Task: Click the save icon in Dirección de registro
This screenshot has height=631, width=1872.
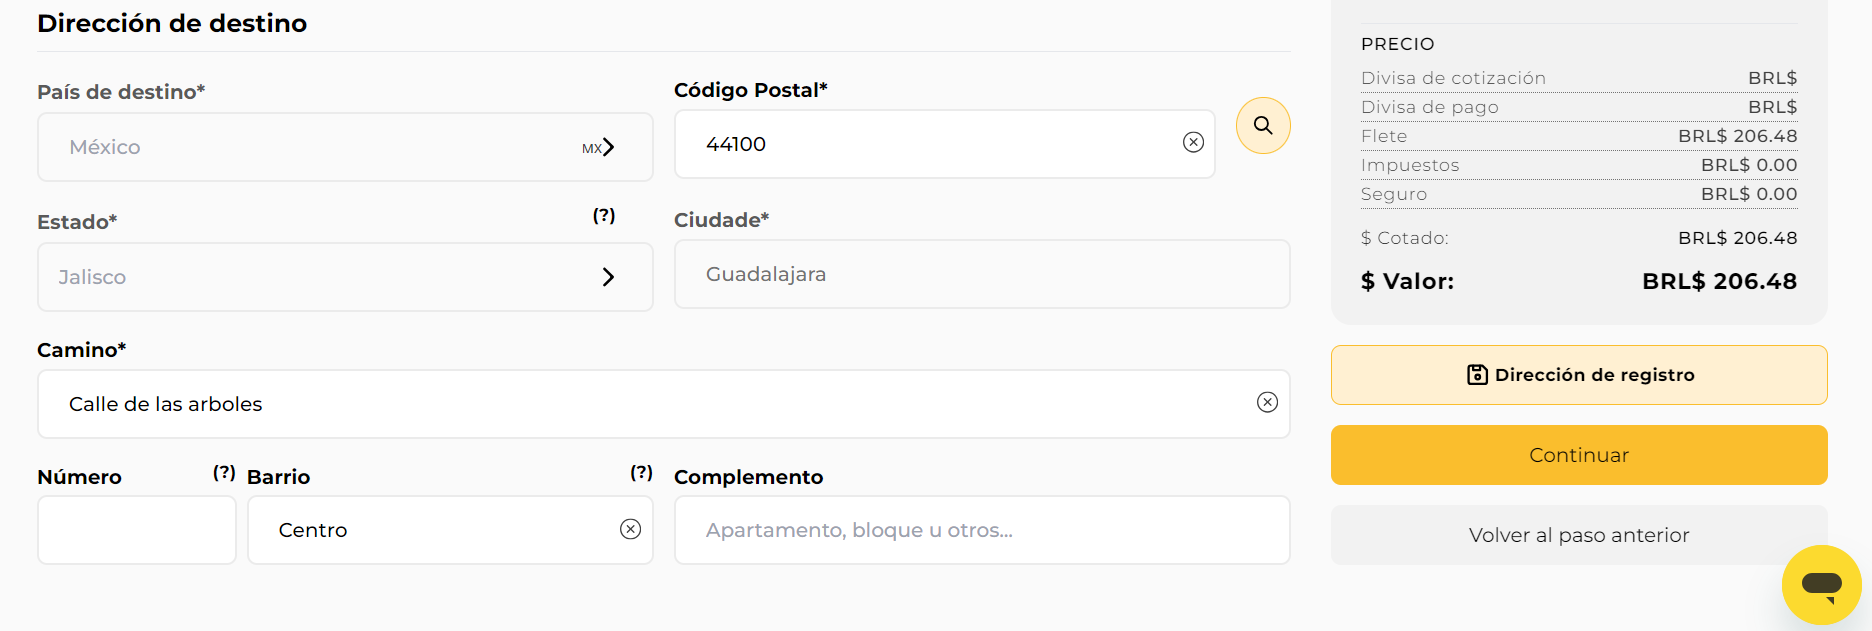Action: [x=1477, y=375]
